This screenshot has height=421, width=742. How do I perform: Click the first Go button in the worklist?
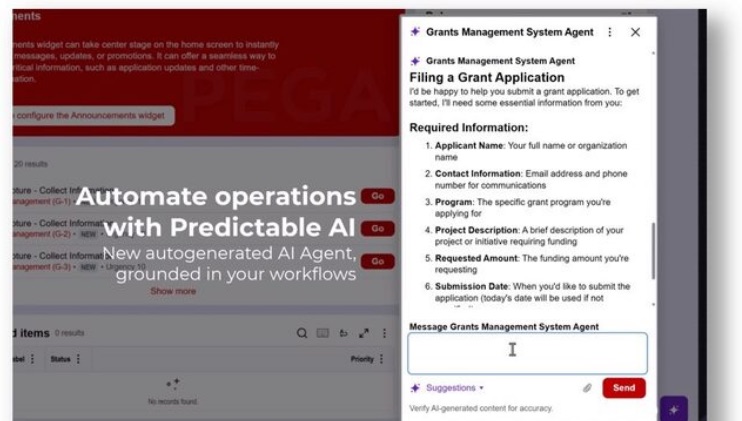point(377,196)
